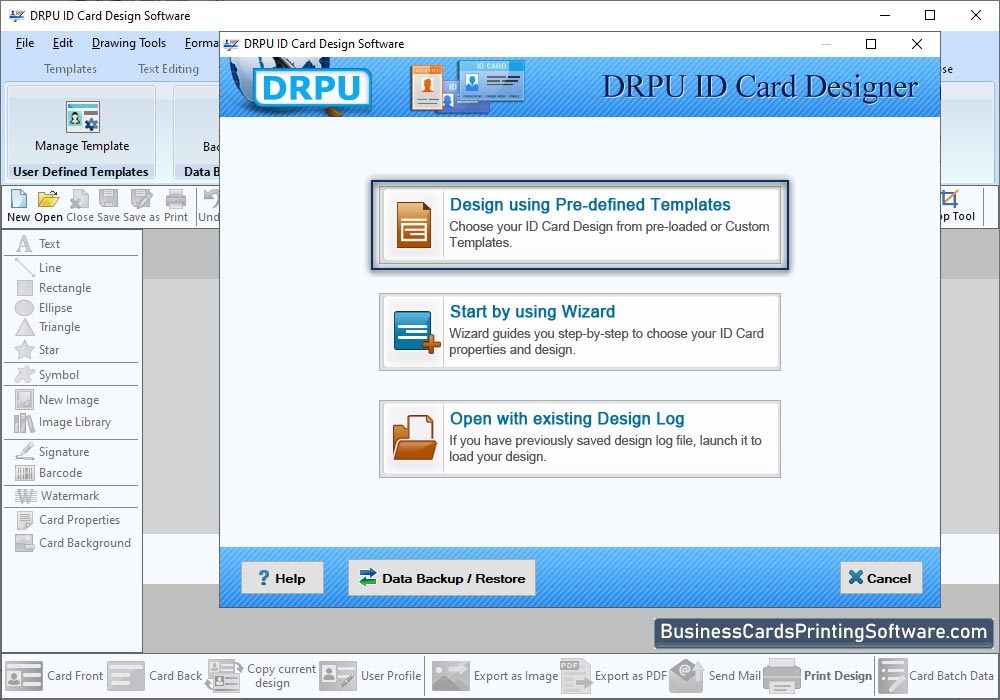Click the Help button in dialog
Image resolution: width=1000 pixels, height=700 pixels.
(282, 578)
